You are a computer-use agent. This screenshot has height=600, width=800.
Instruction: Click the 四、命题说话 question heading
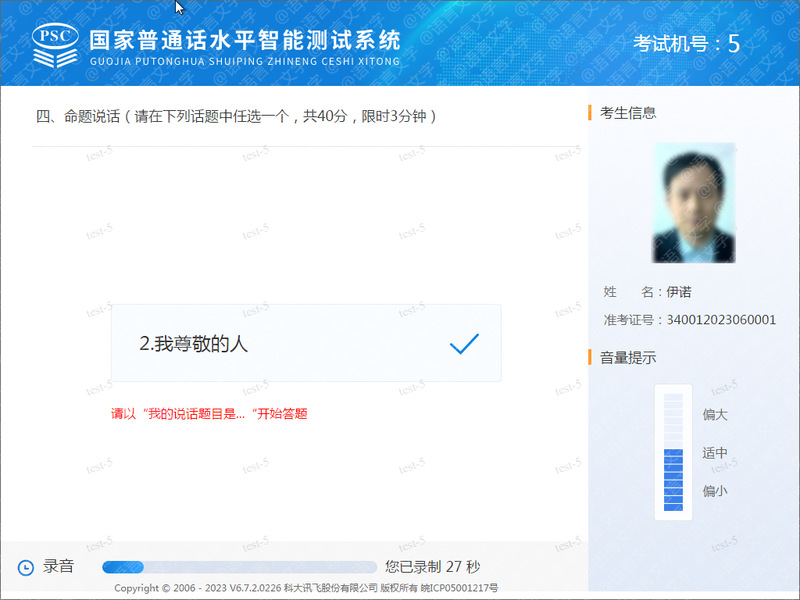[236, 116]
